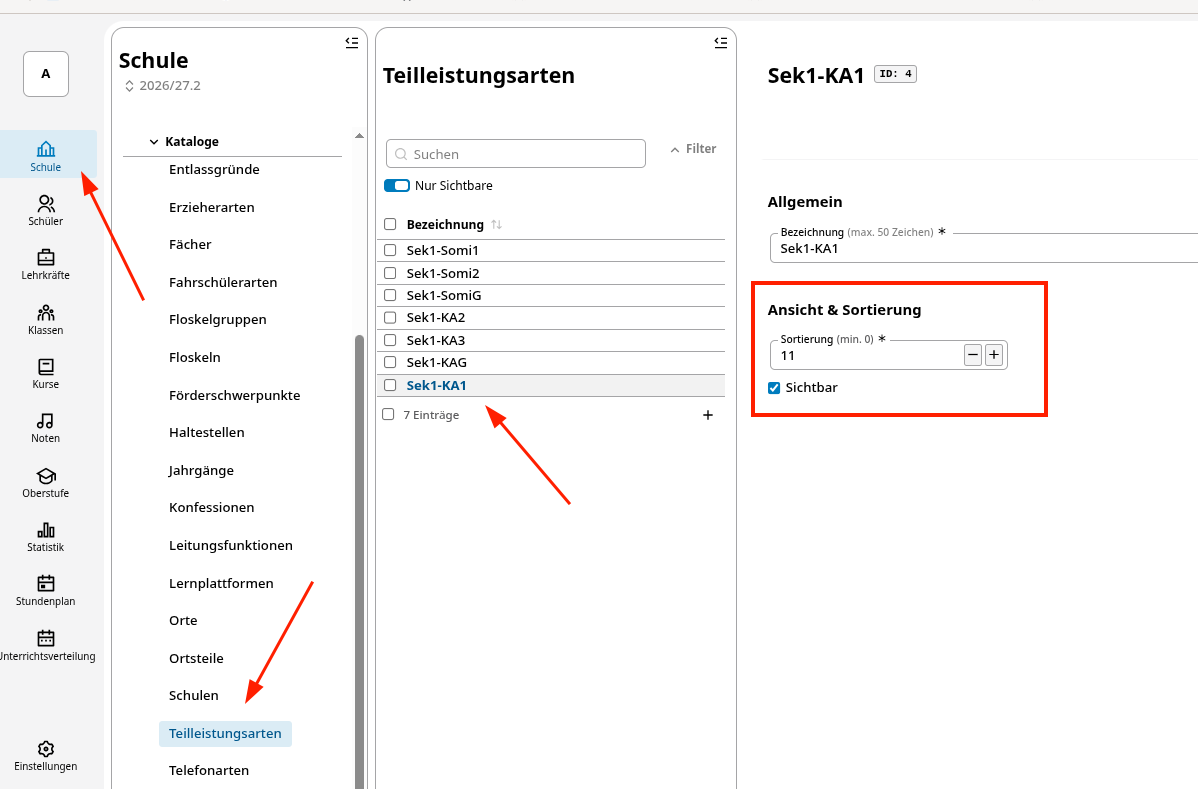
Task: Open the Unterrichtsverteilung calendar icon
Action: click(x=46, y=639)
